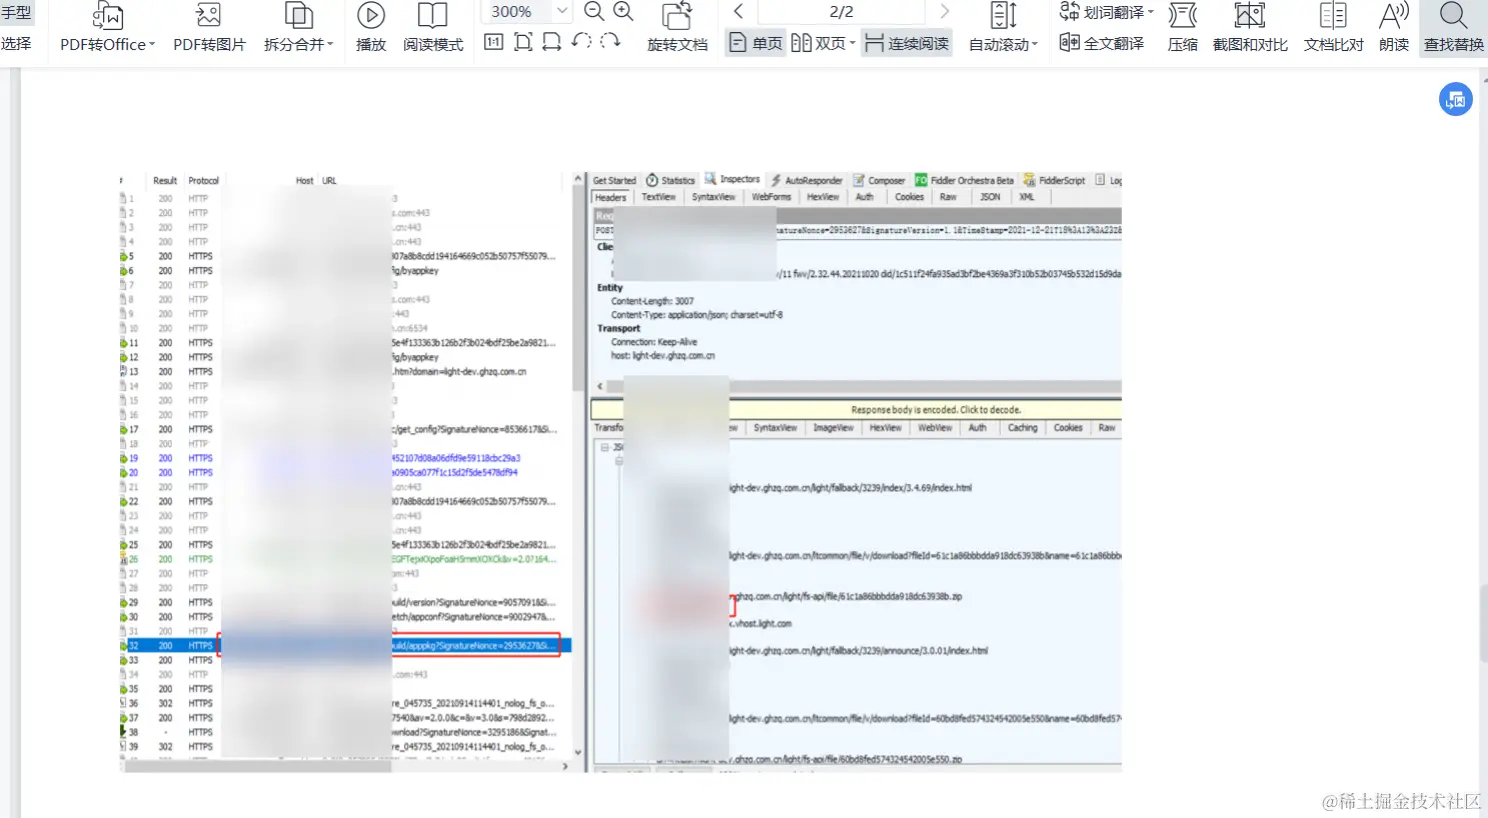Select 双页 double page layout
Viewport: 1488px width, 818px height.
818,43
